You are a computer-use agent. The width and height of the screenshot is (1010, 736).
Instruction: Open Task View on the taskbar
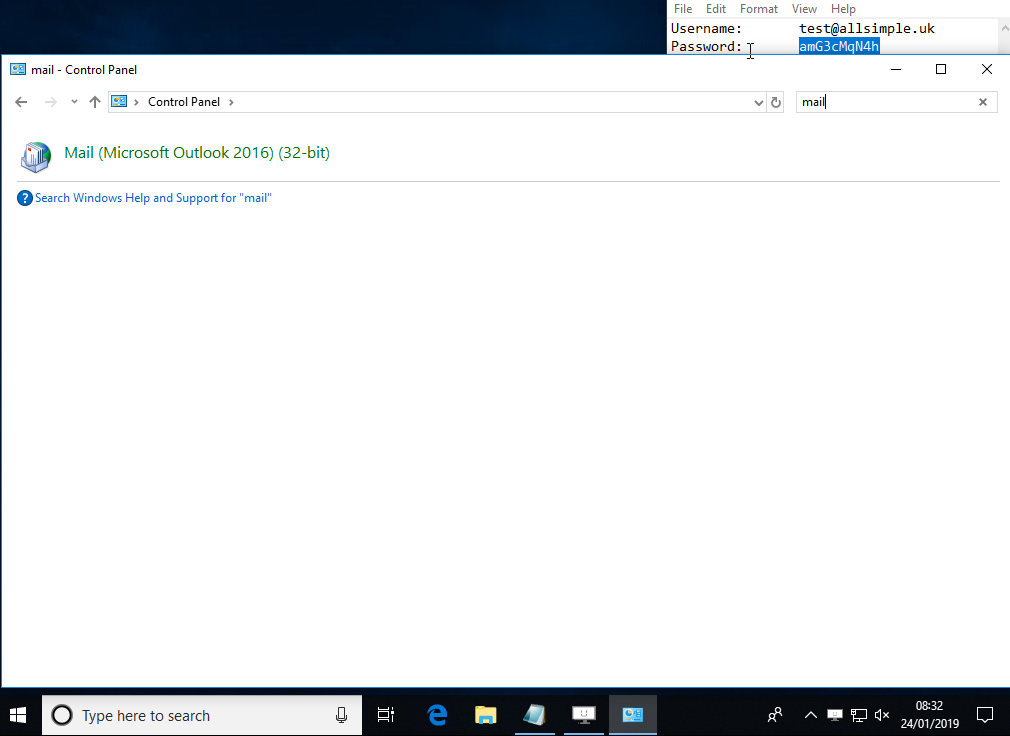coord(386,715)
